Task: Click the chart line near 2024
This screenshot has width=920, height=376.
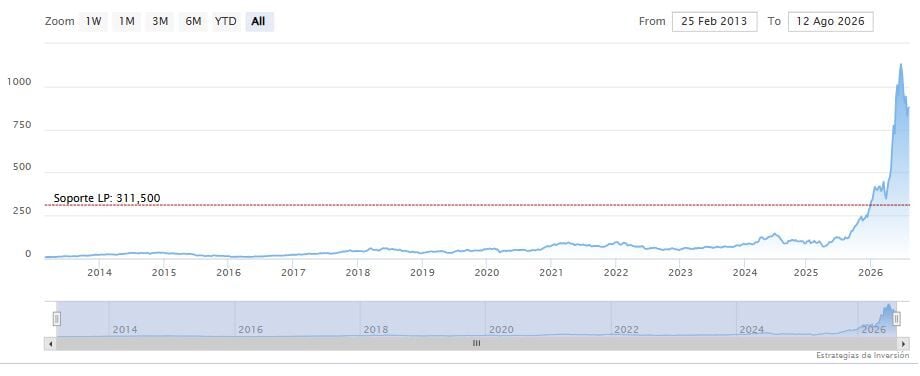Action: (x=744, y=244)
